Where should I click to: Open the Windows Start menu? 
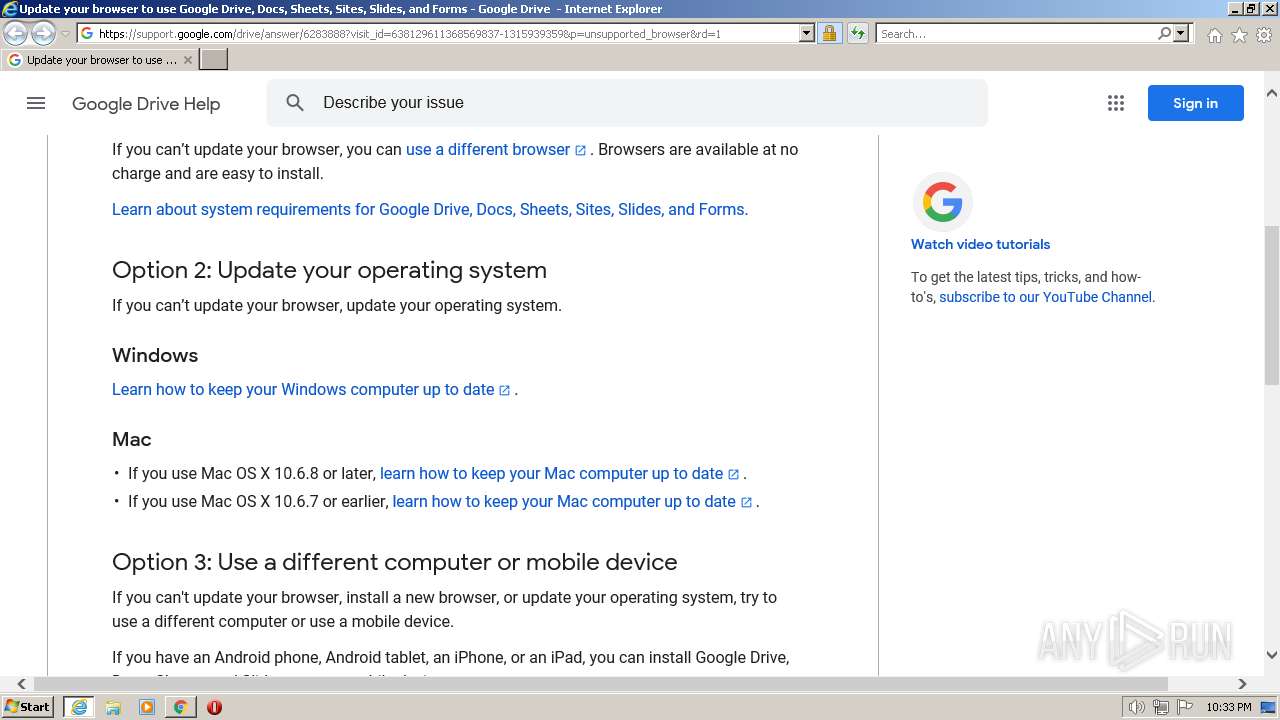pyautogui.click(x=28, y=707)
